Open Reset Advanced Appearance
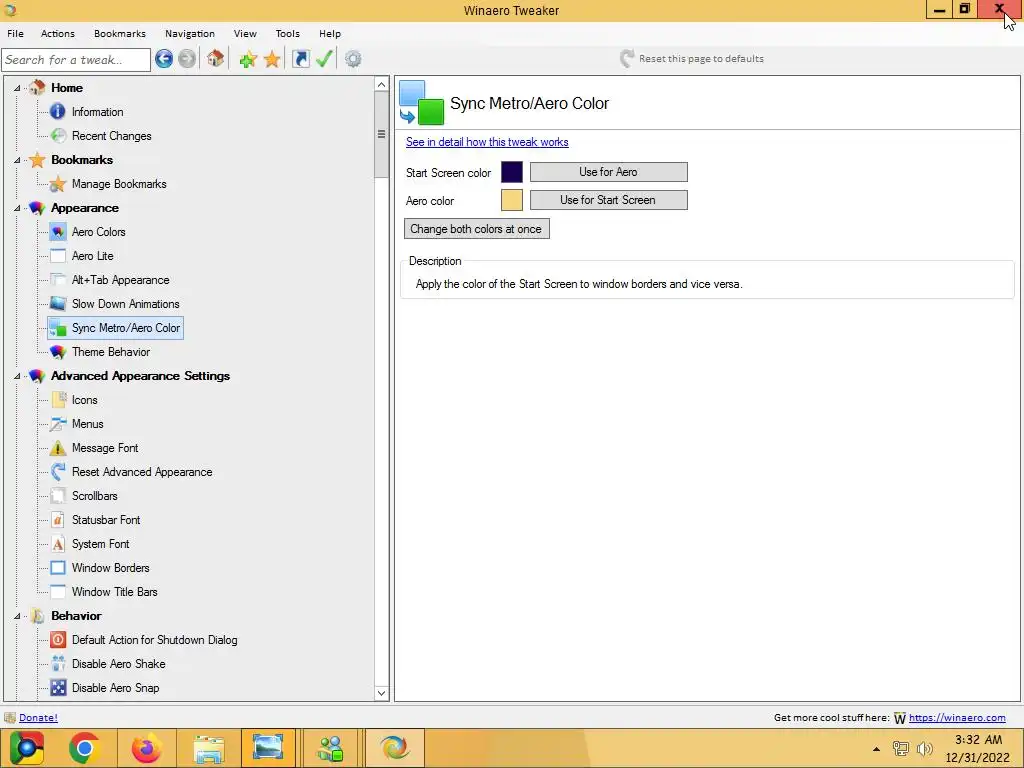Screen dimensions: 1024x768 142,472
